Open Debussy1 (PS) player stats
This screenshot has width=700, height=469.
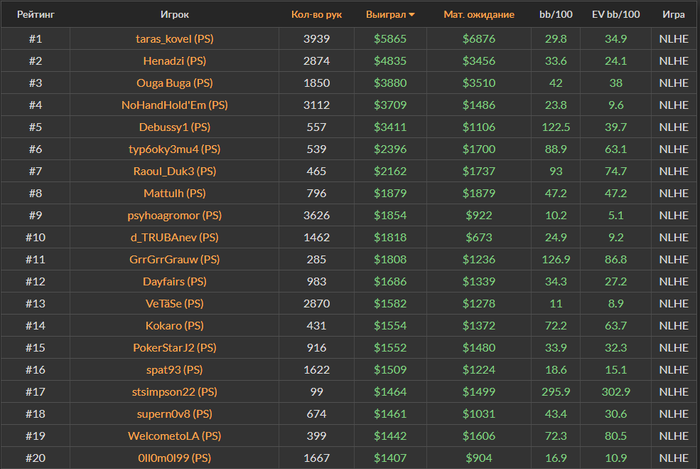coord(175,127)
